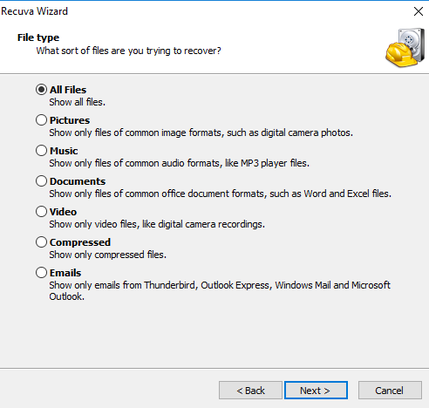Click the MP3 player files description text

pyautogui.click(x=179, y=163)
